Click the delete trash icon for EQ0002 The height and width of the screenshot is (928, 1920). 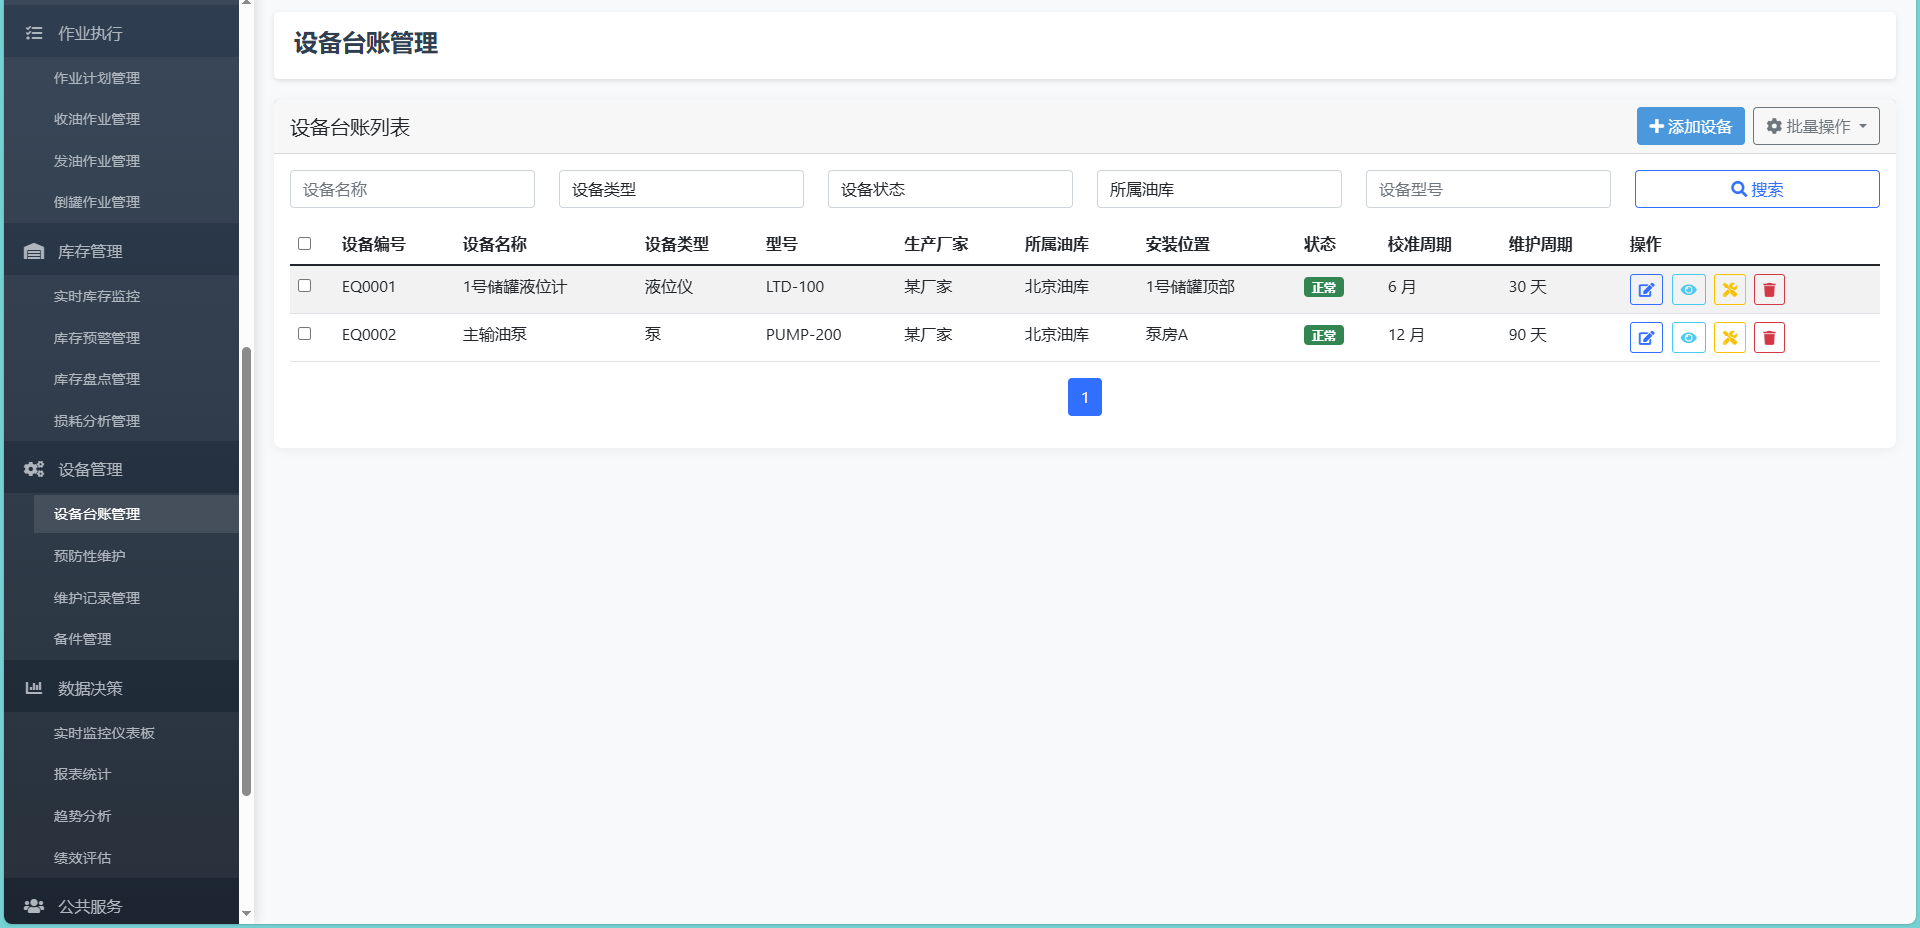click(1769, 337)
